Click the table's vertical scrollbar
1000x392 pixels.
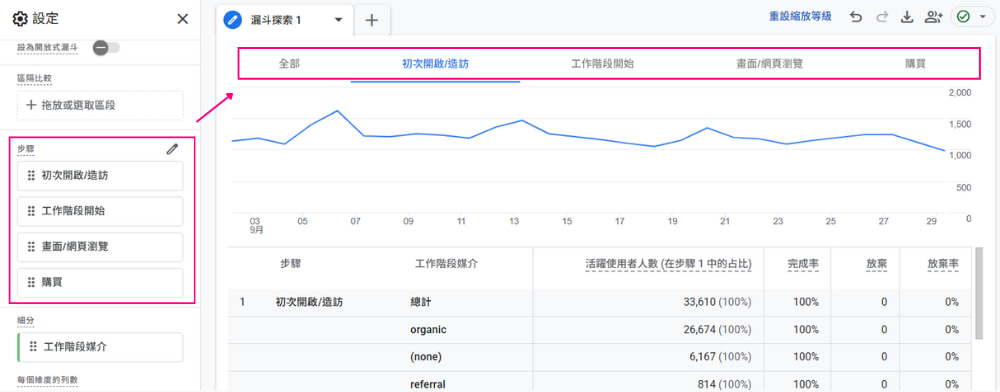coord(979,294)
